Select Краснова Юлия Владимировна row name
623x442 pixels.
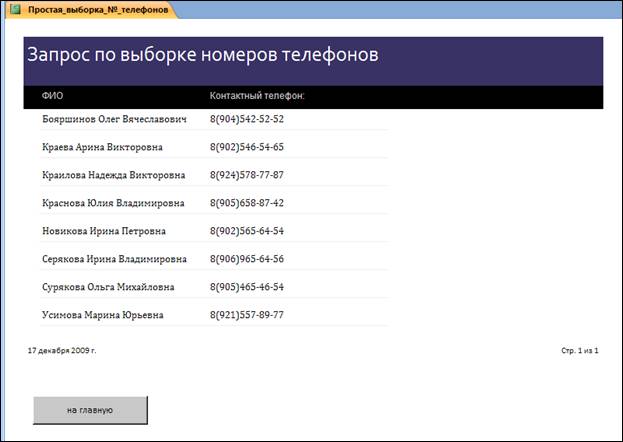(113, 203)
